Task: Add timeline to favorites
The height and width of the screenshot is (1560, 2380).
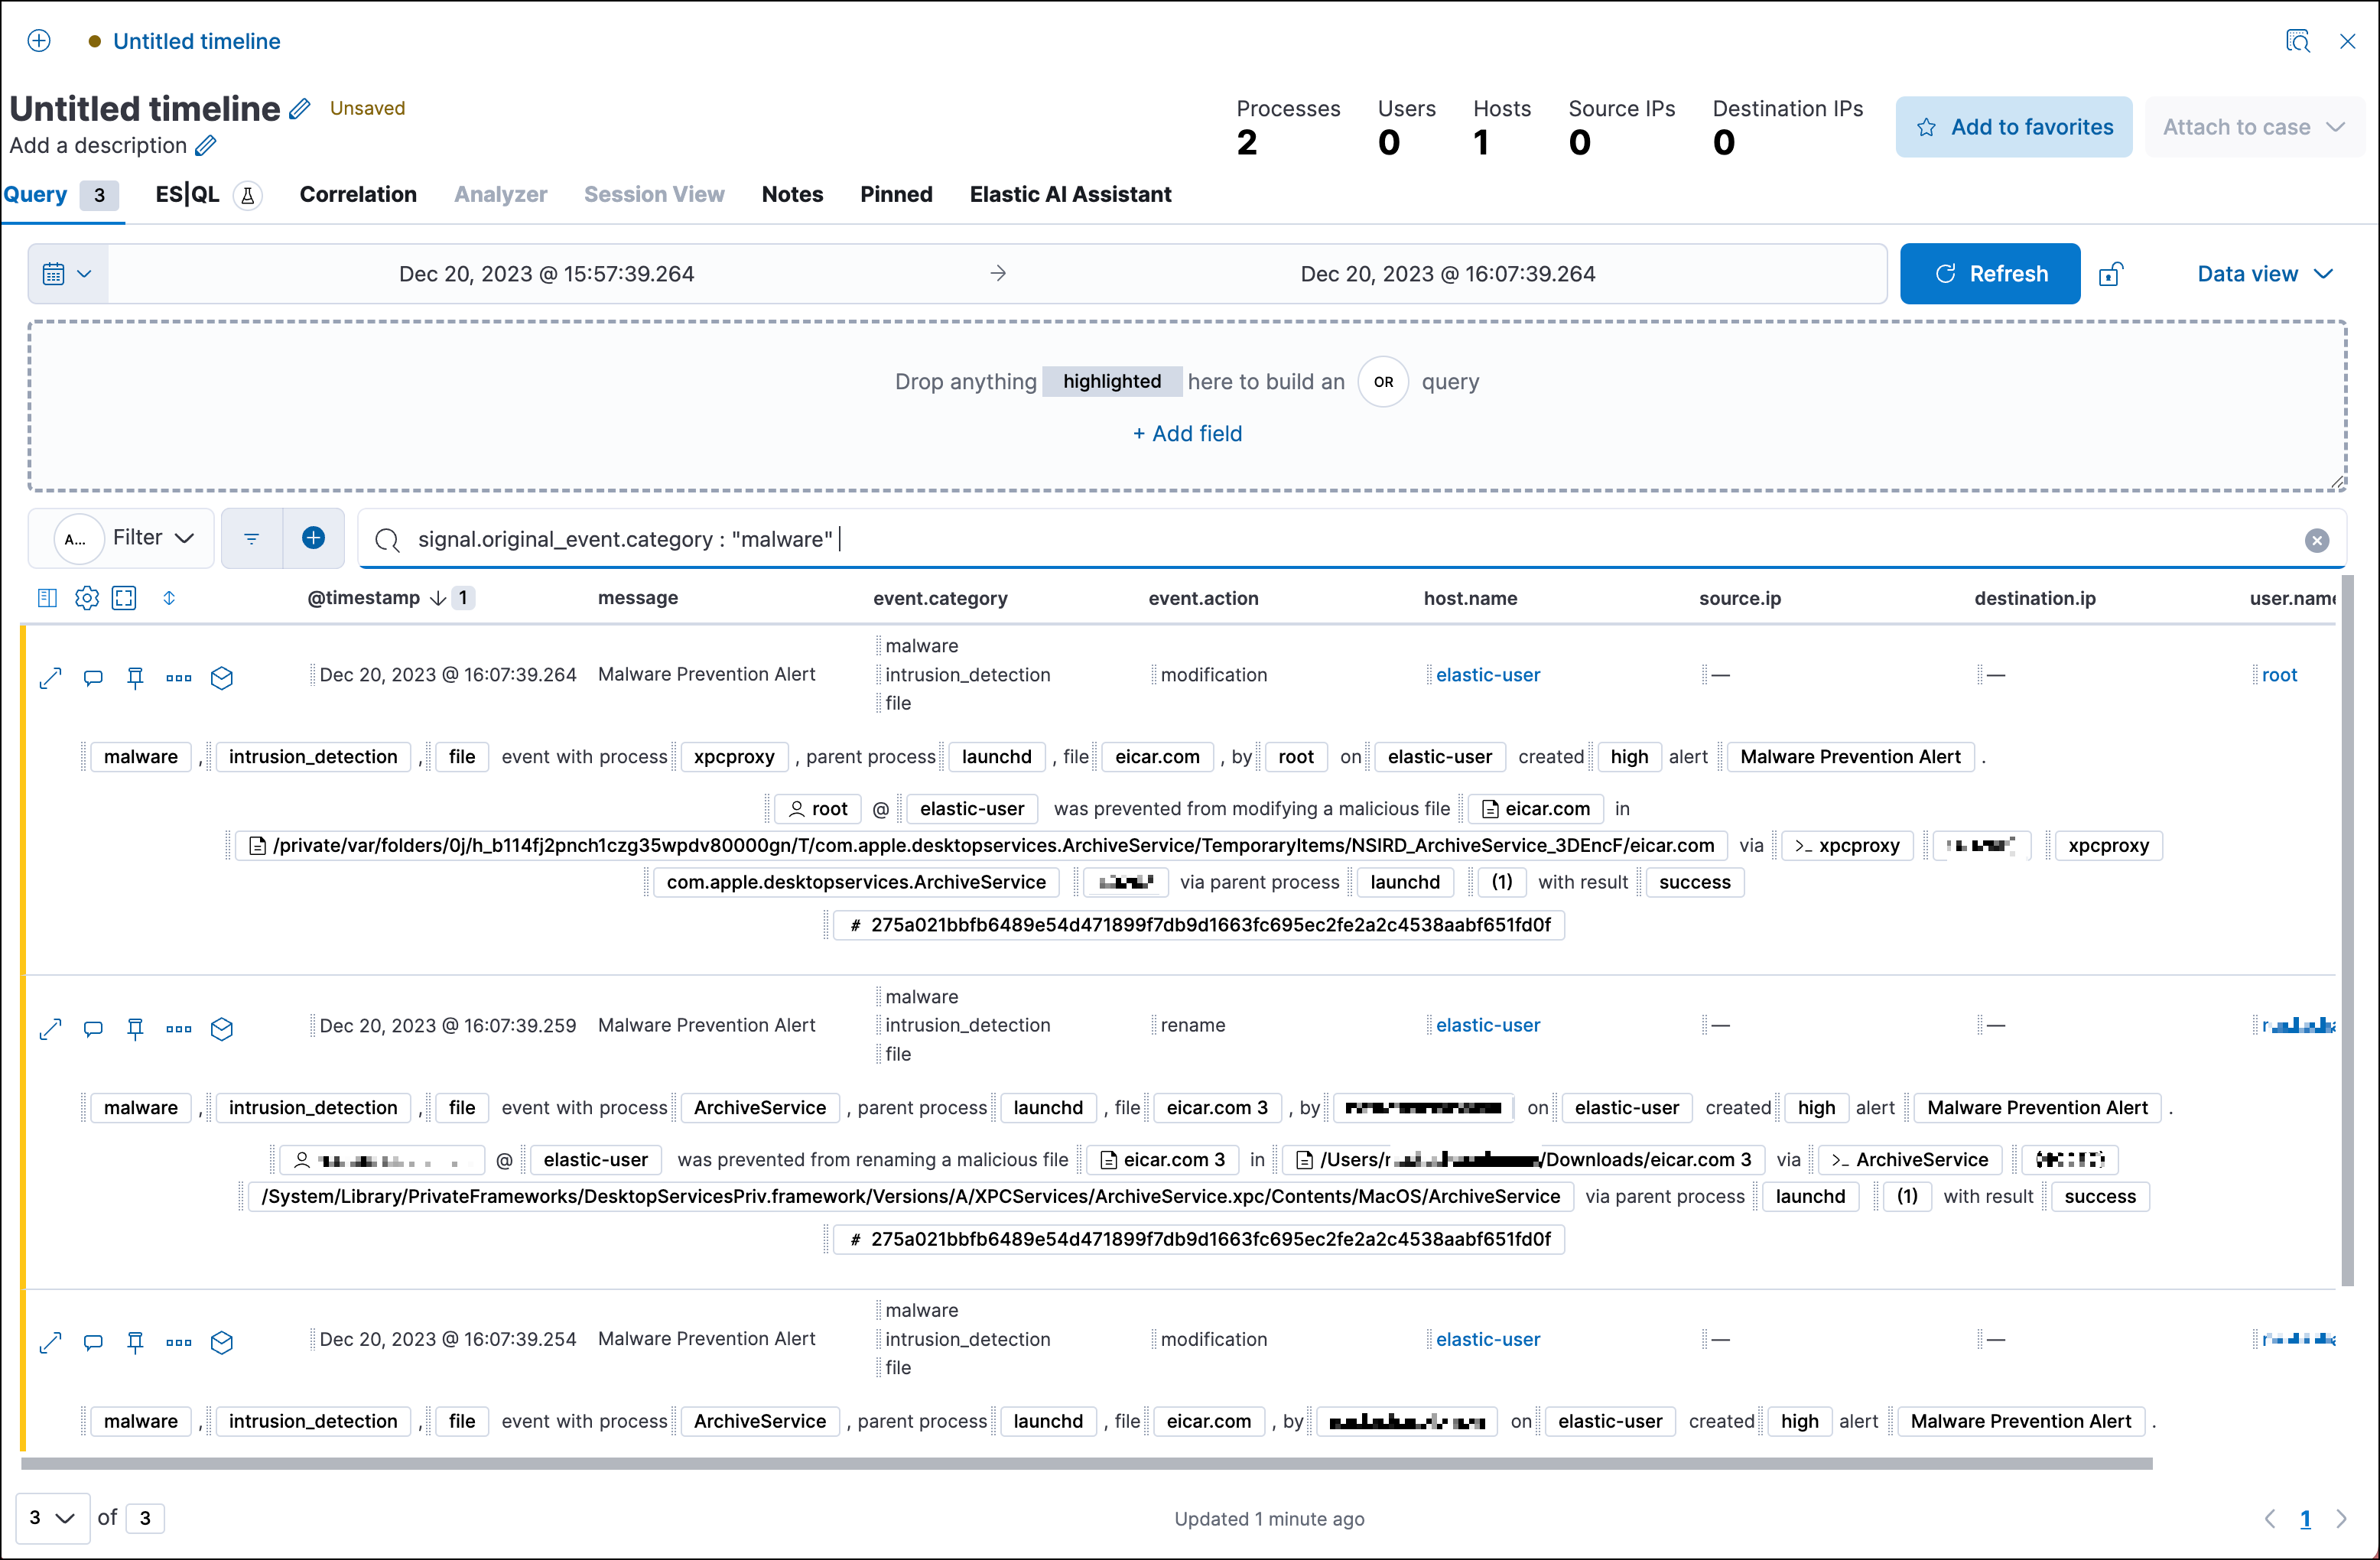Action: pyautogui.click(x=2013, y=126)
